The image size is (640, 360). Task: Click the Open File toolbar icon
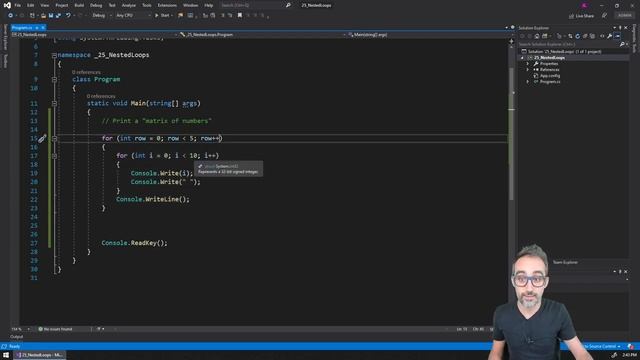(x=43, y=16)
